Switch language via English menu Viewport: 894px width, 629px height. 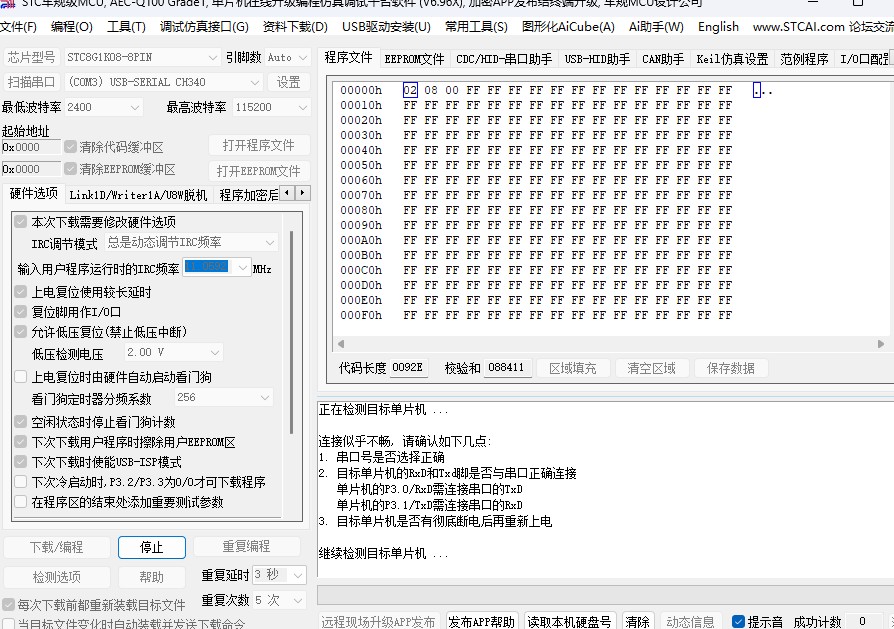(718, 26)
